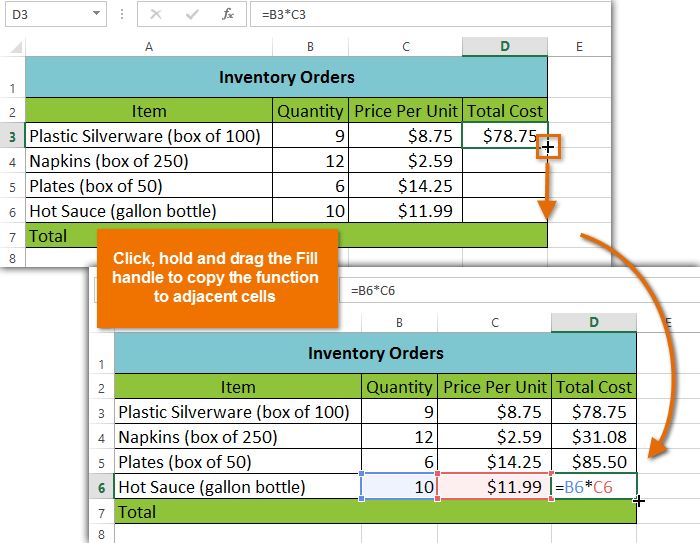Click the Total row label in top sheet
700x543 pixels.
point(48,236)
